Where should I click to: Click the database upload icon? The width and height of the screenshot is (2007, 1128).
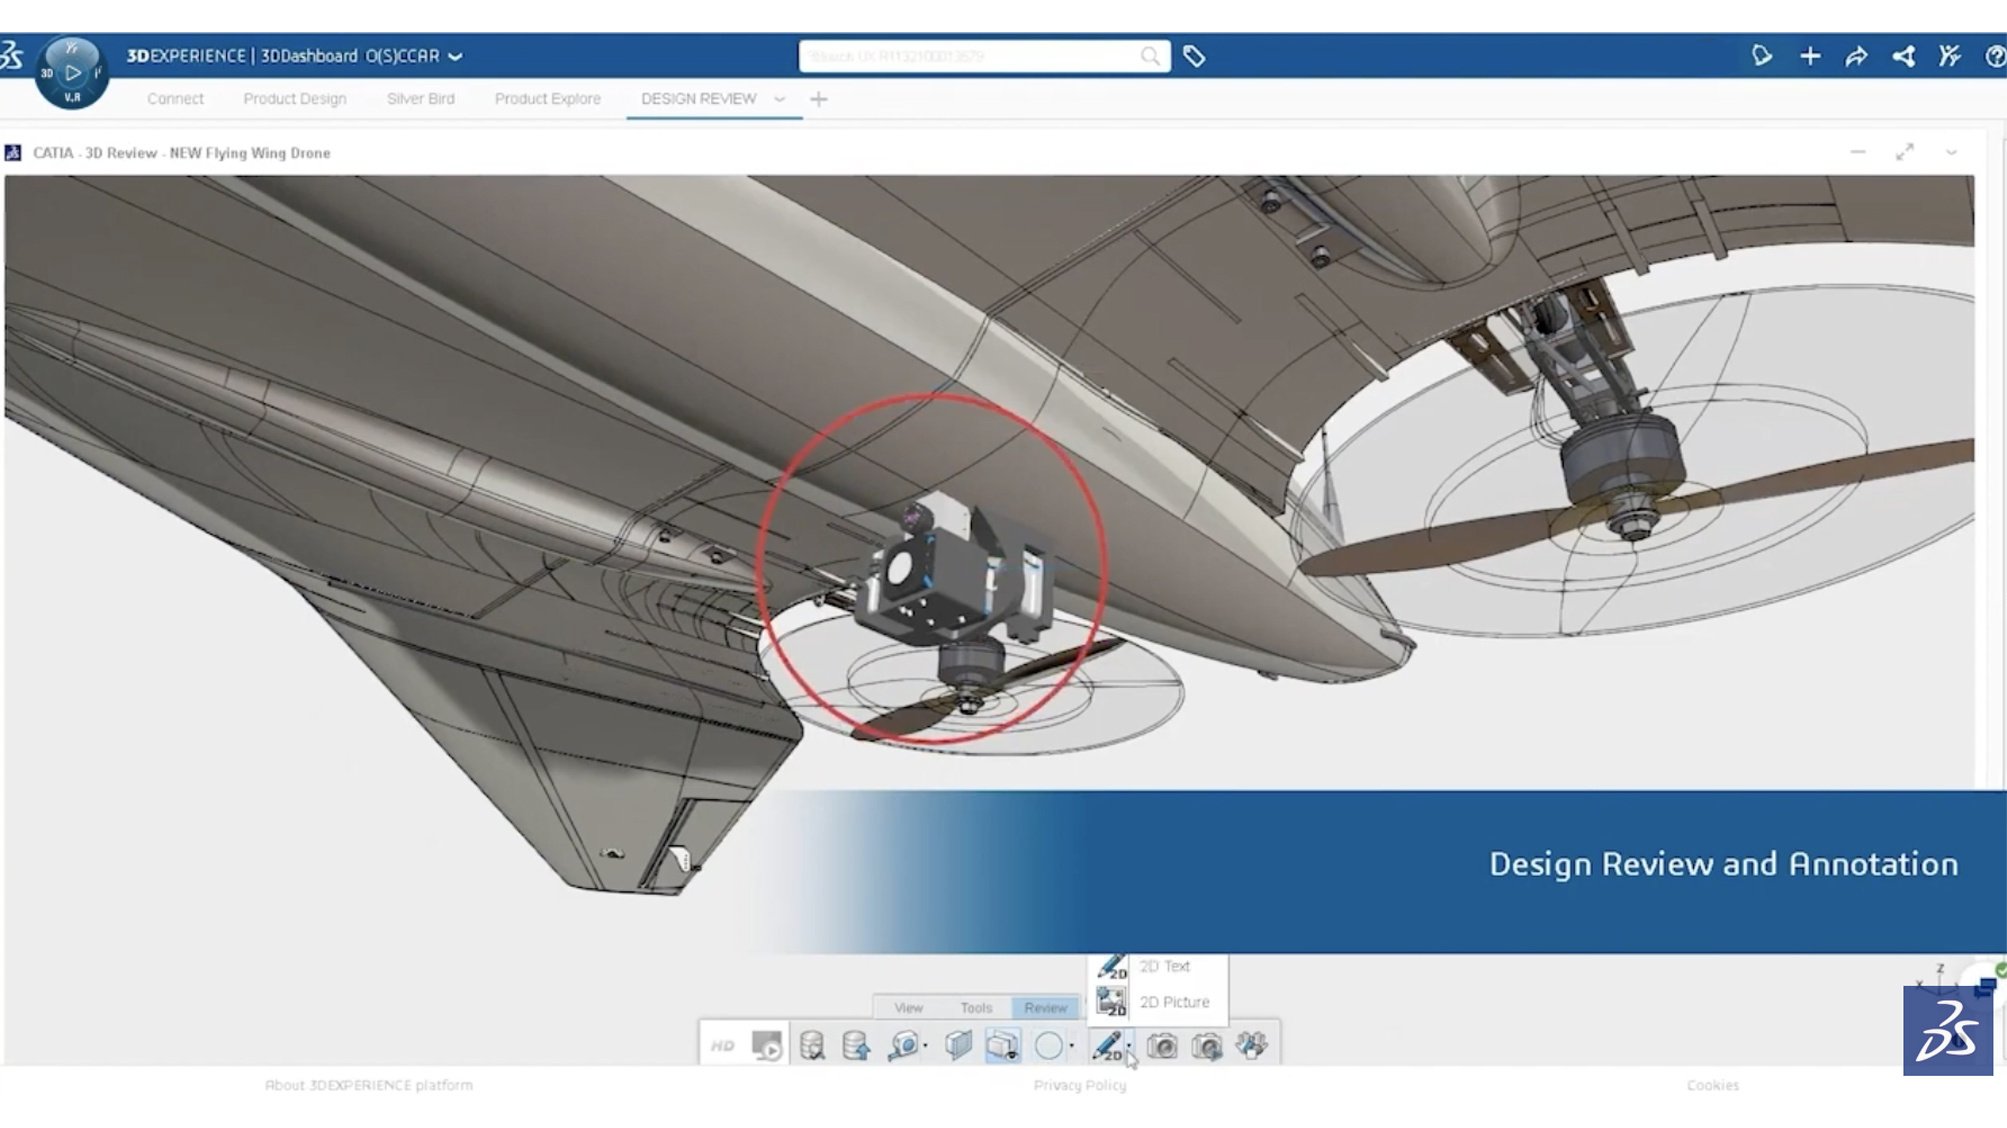pos(856,1046)
